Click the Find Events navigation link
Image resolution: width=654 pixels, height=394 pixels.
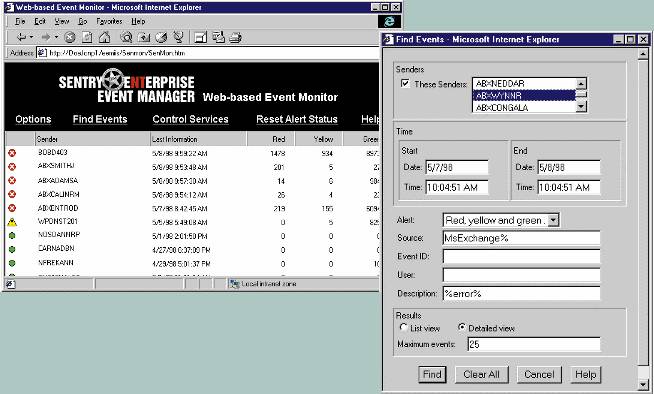pos(100,119)
